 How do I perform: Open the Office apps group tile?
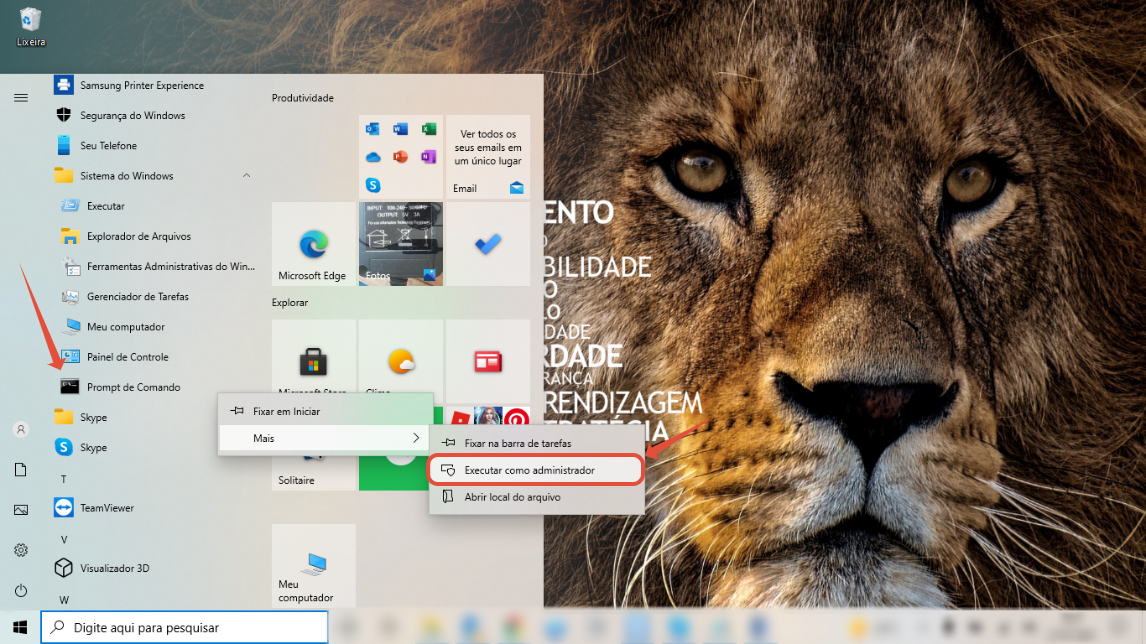[401, 157]
